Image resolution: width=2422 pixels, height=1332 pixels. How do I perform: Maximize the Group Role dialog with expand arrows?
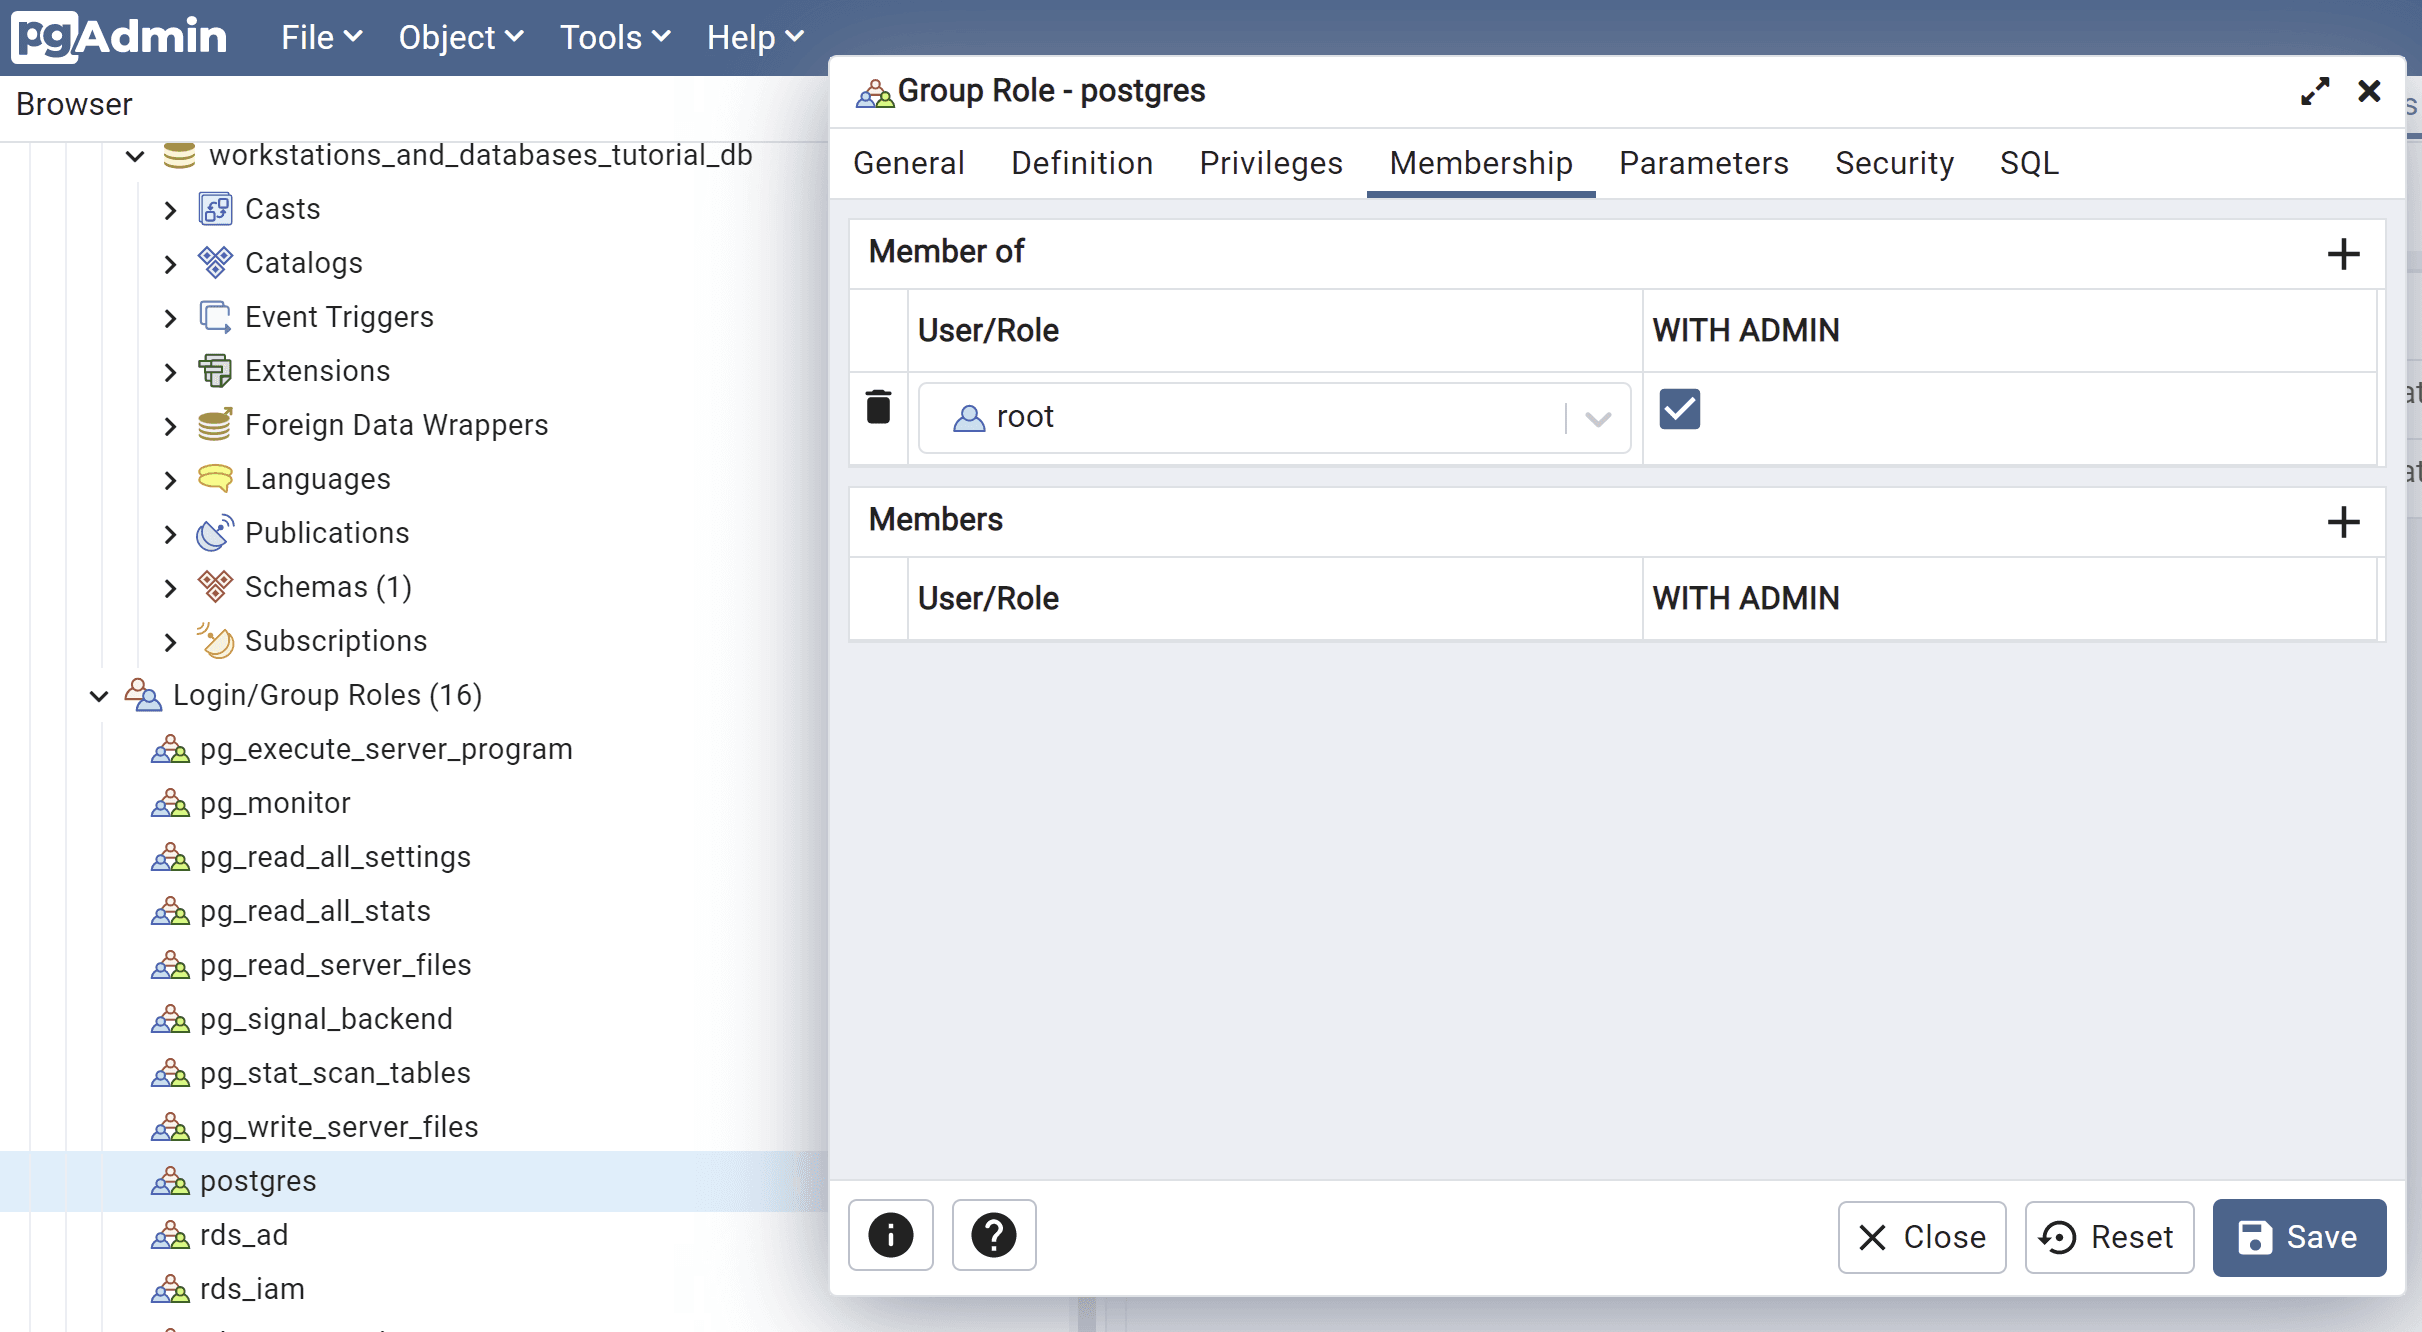[2314, 91]
